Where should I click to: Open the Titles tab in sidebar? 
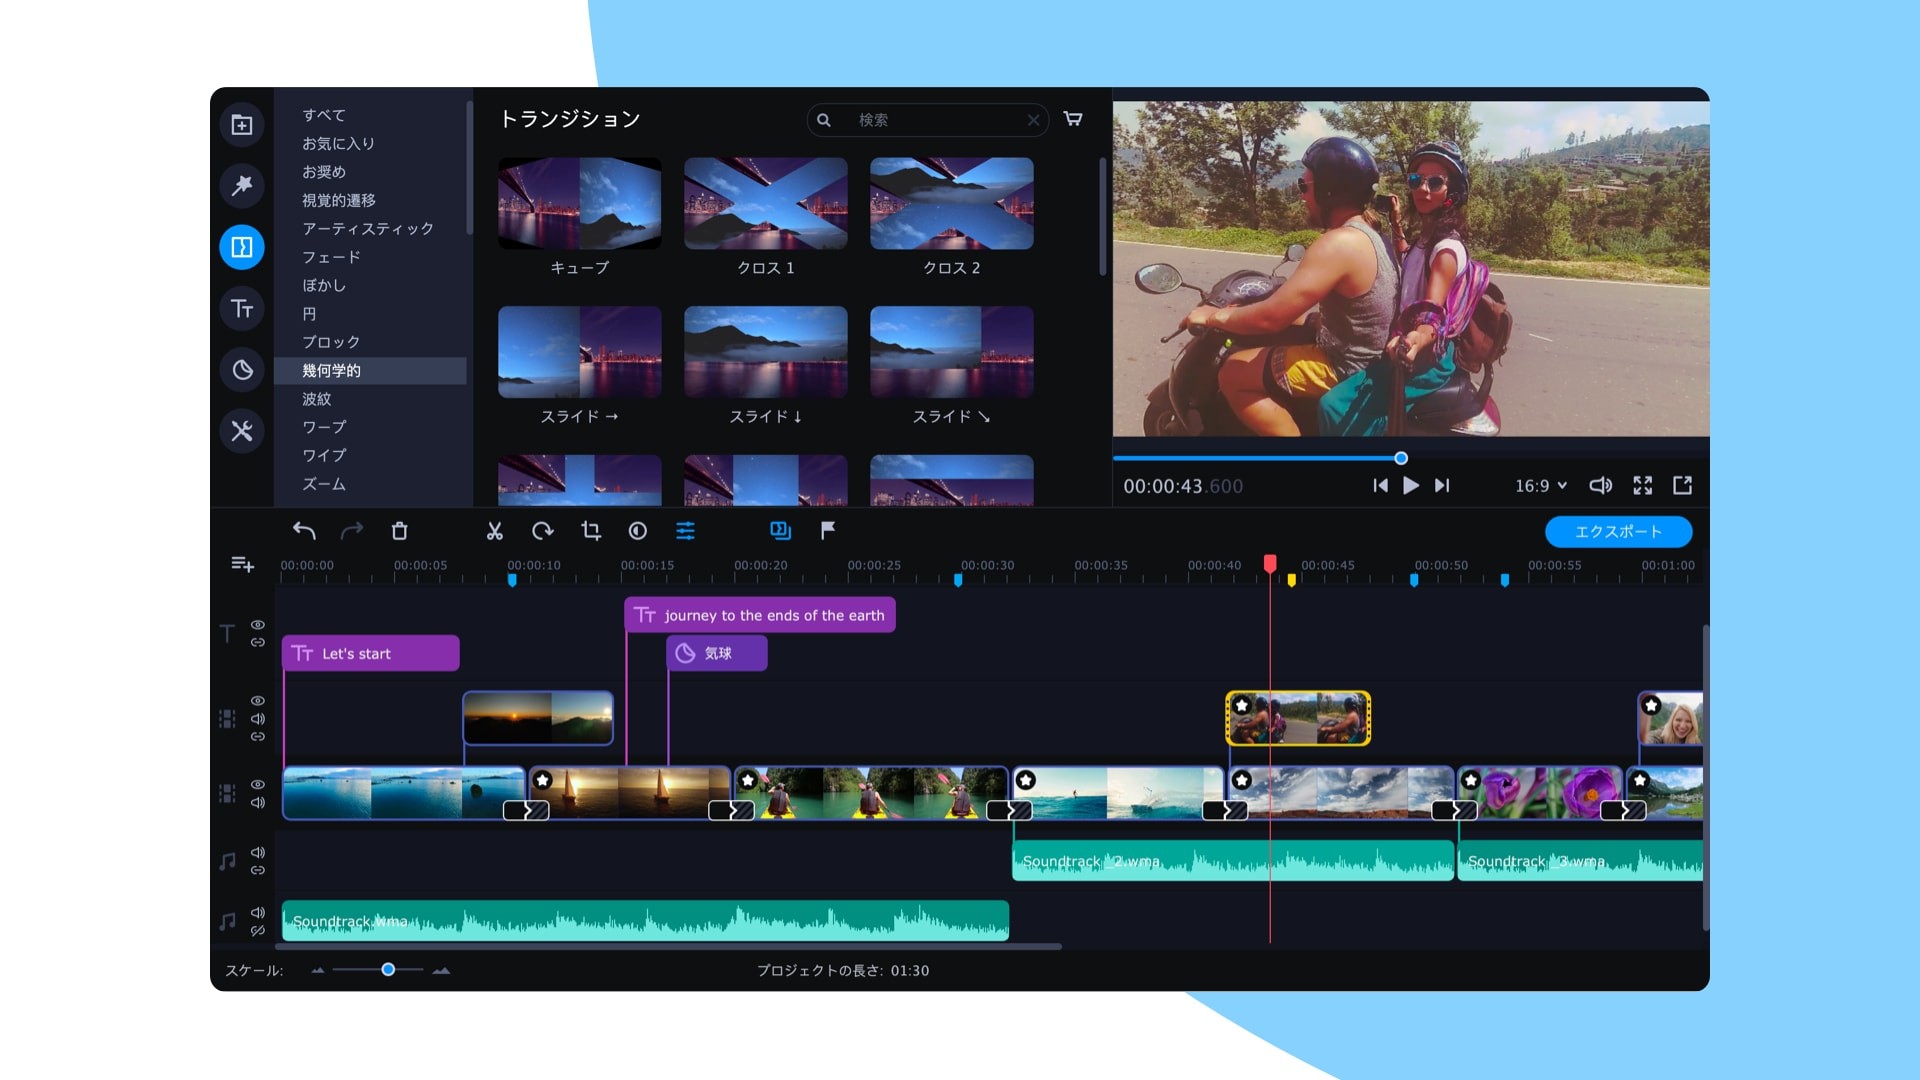[x=242, y=308]
